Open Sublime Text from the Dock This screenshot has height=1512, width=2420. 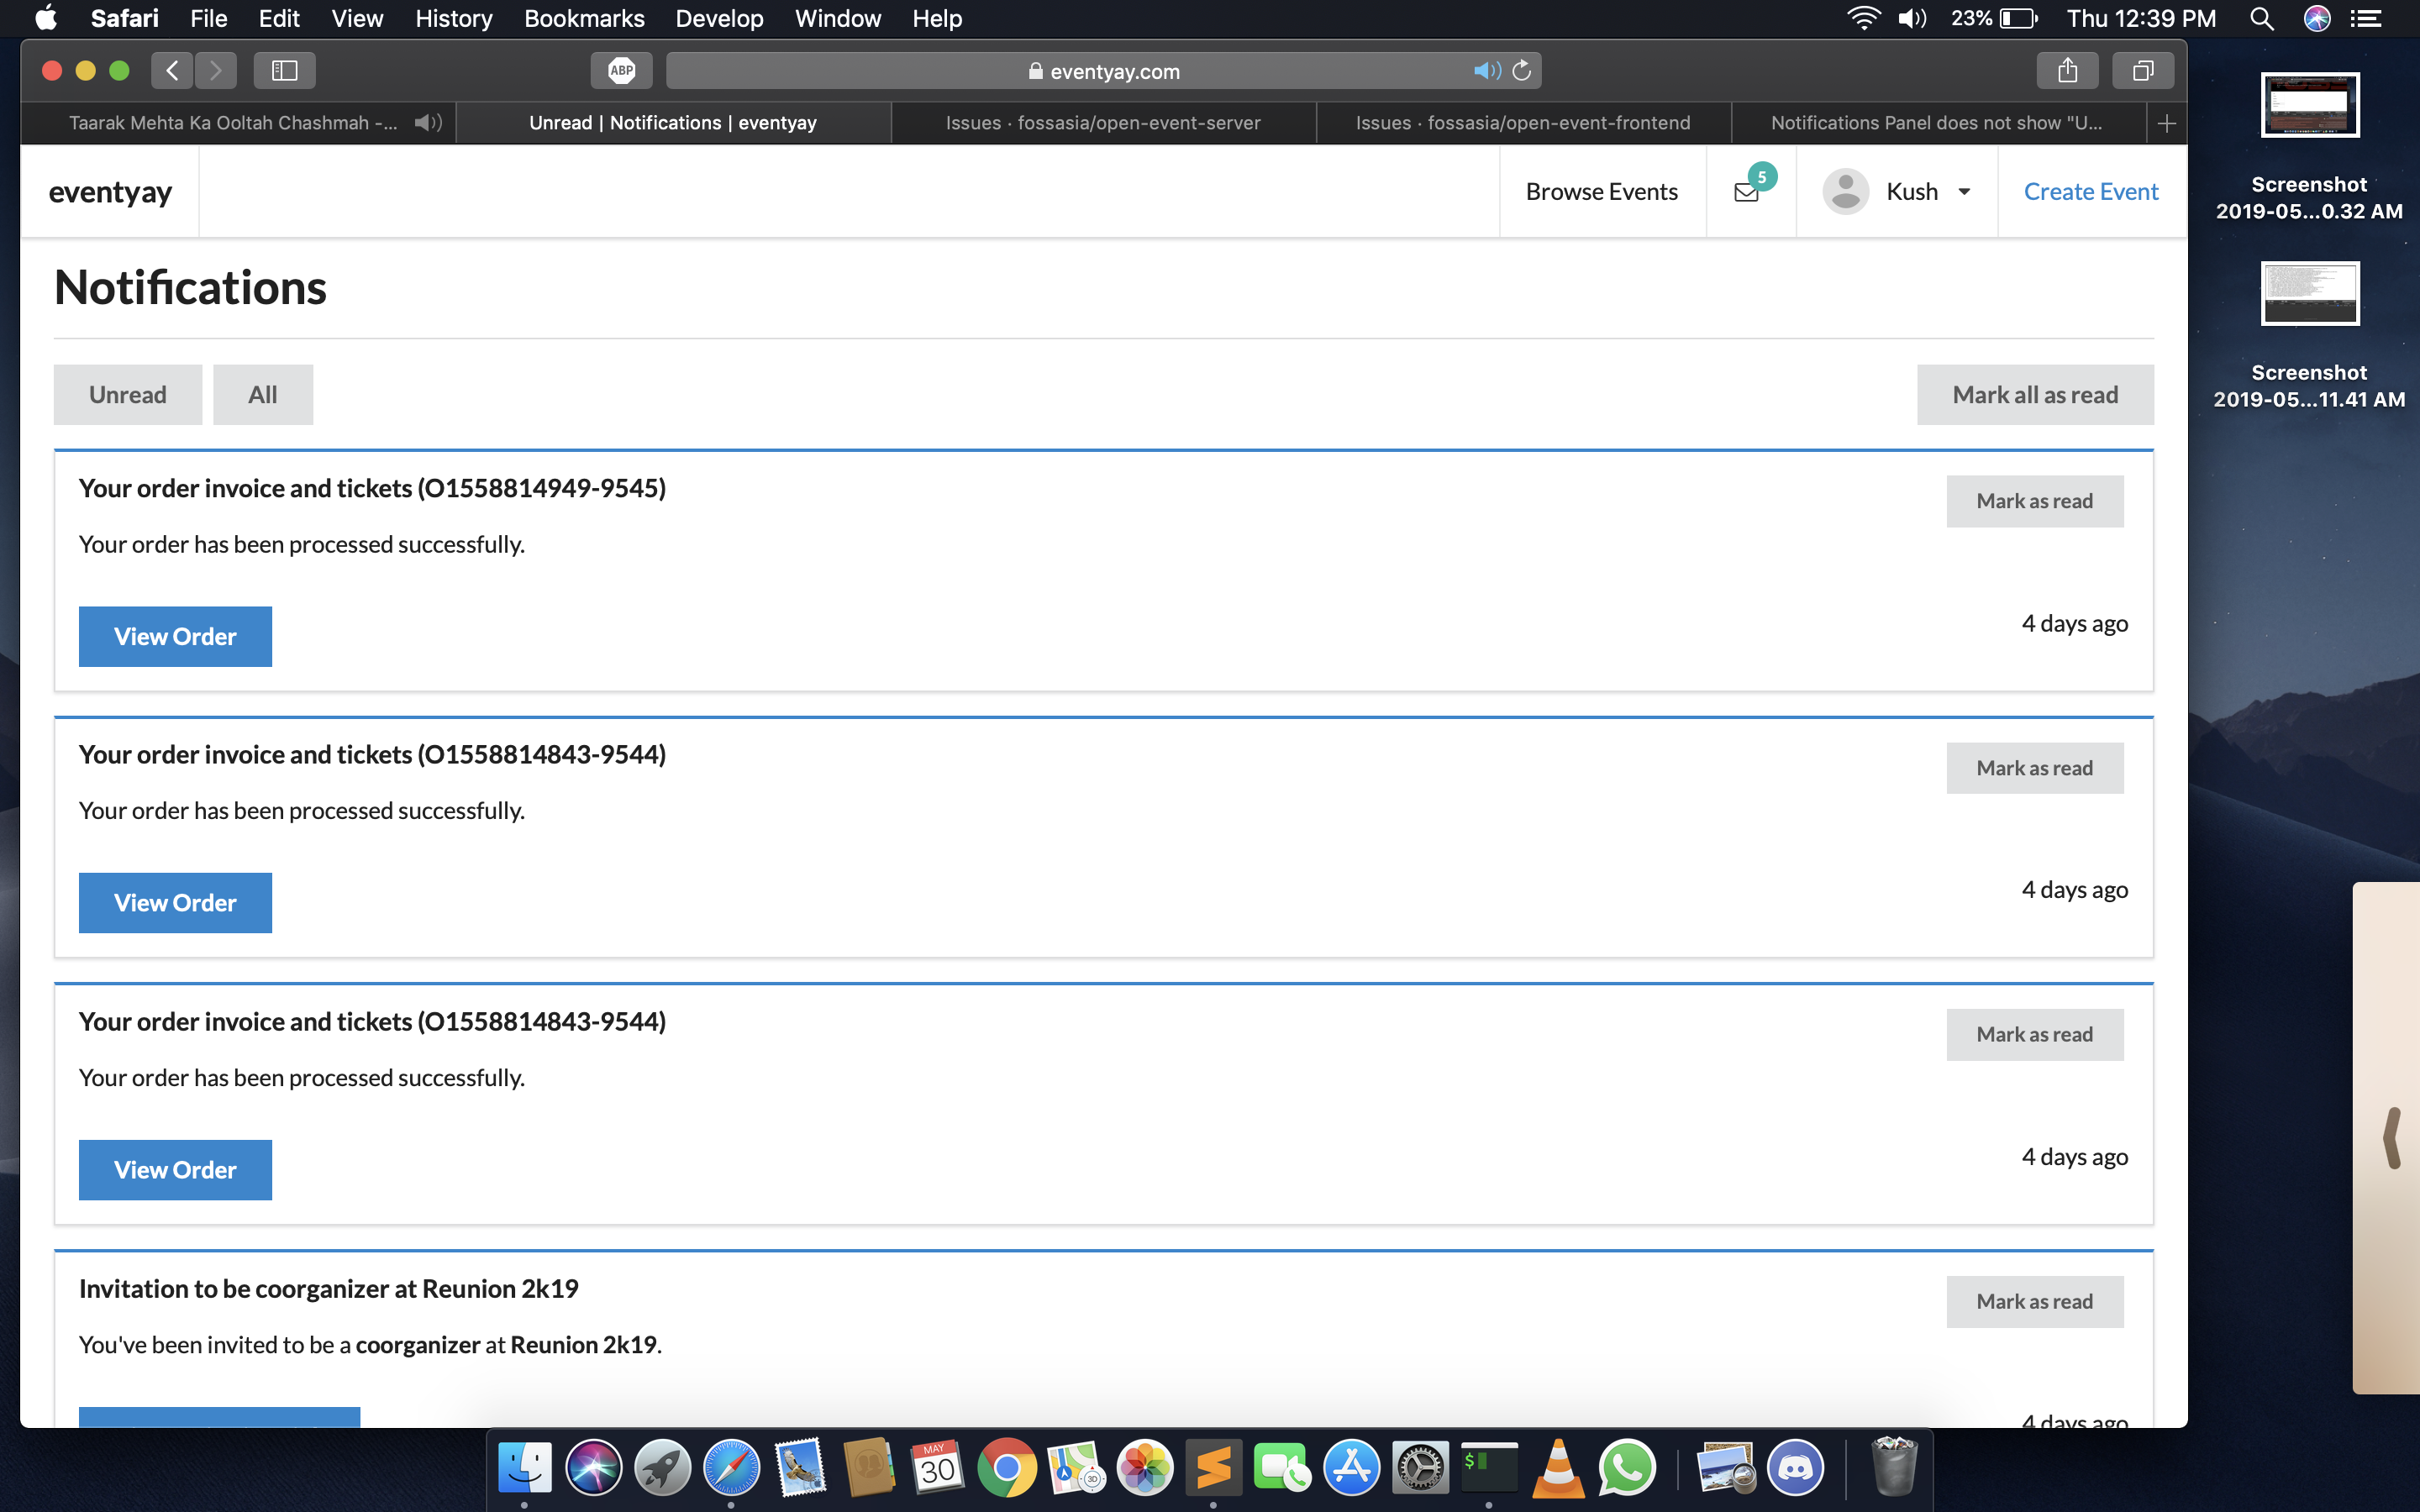point(1213,1467)
